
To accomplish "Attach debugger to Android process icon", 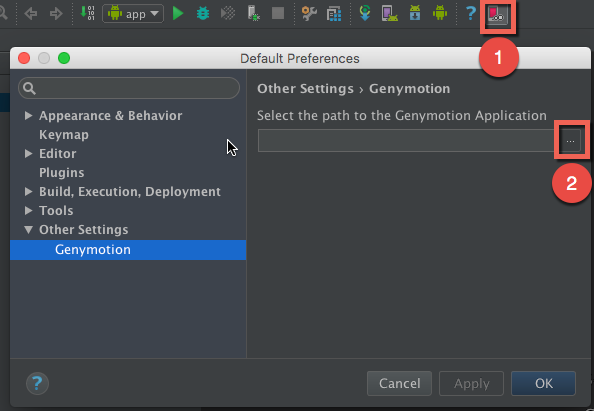I will [x=253, y=13].
